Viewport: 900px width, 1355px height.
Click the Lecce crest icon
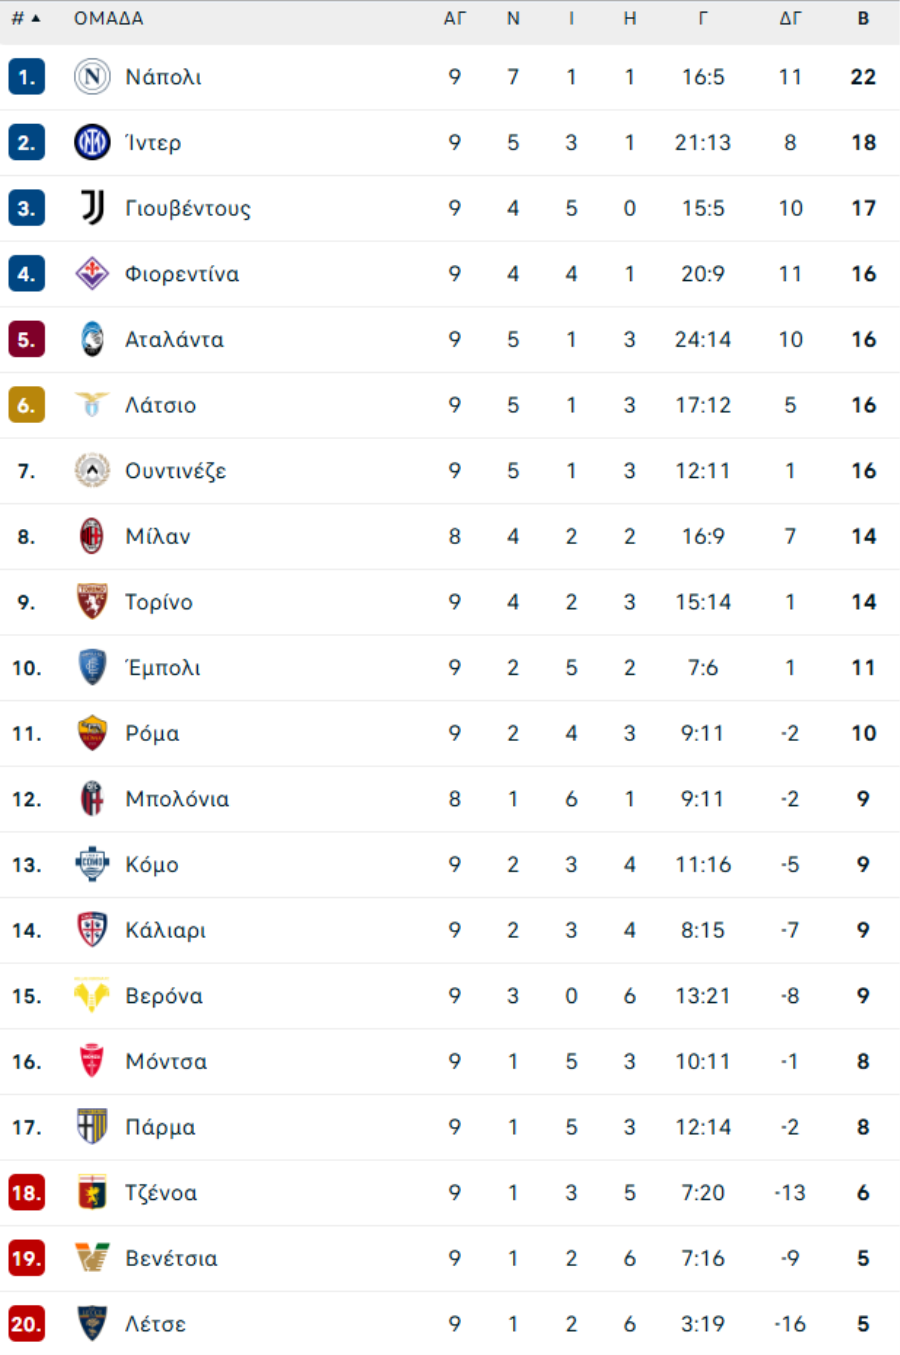coord(92,1324)
